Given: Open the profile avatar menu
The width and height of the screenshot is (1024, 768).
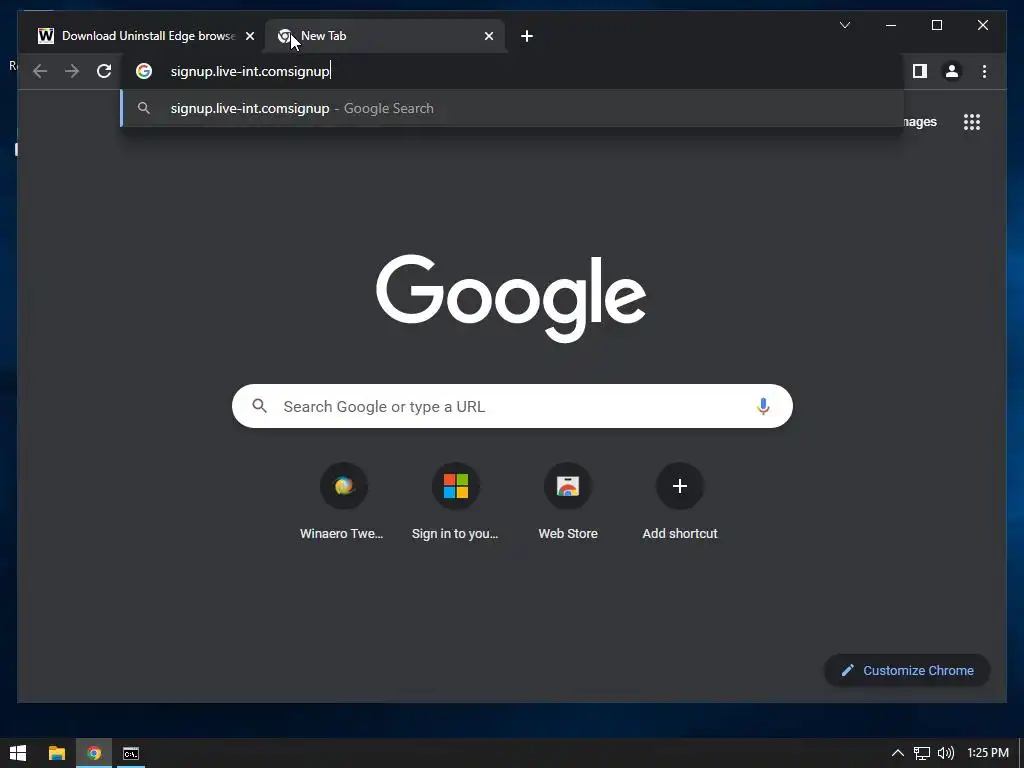Looking at the screenshot, I should pyautogui.click(x=952, y=71).
